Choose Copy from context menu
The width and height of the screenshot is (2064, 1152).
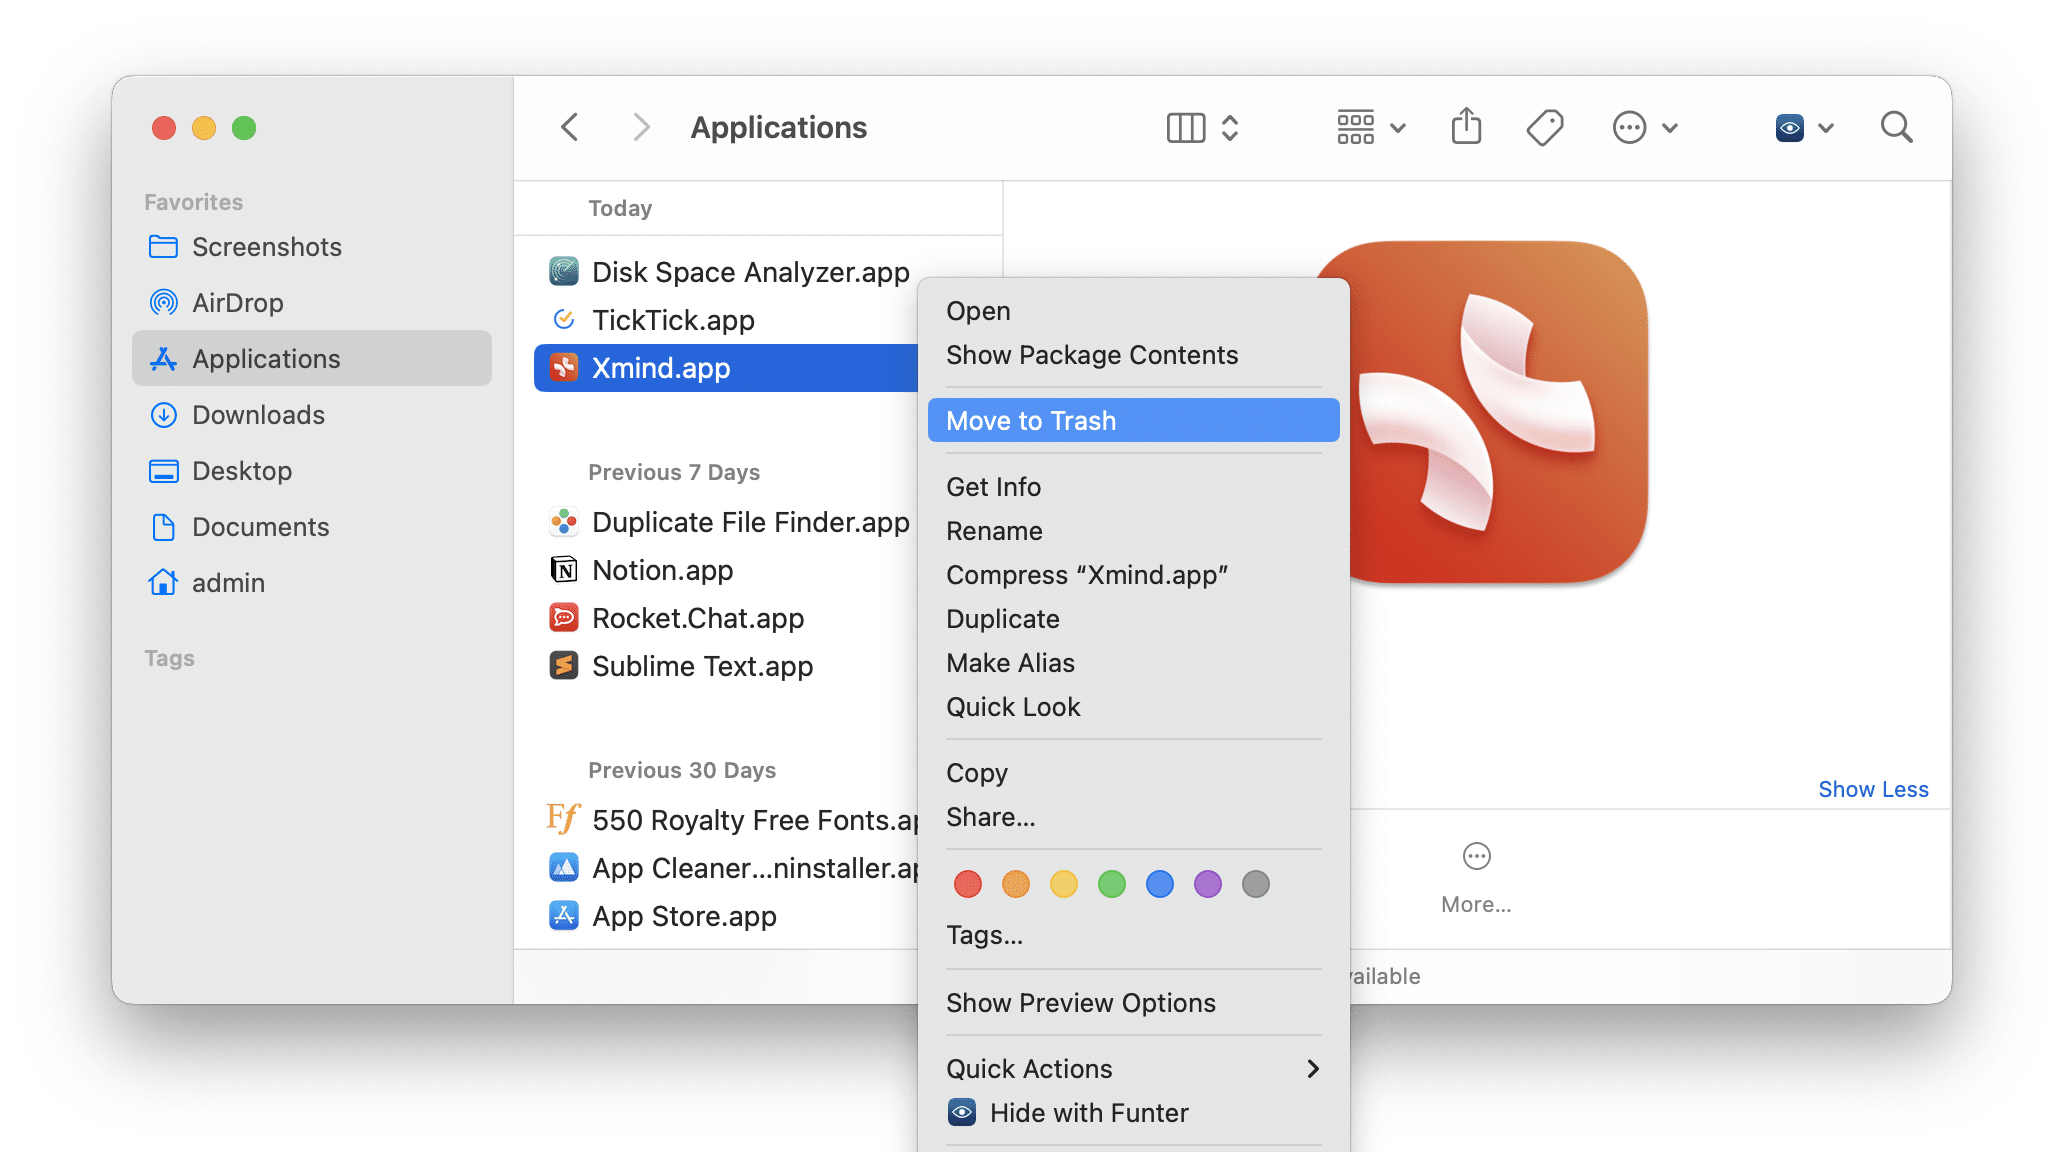pos(1133,773)
